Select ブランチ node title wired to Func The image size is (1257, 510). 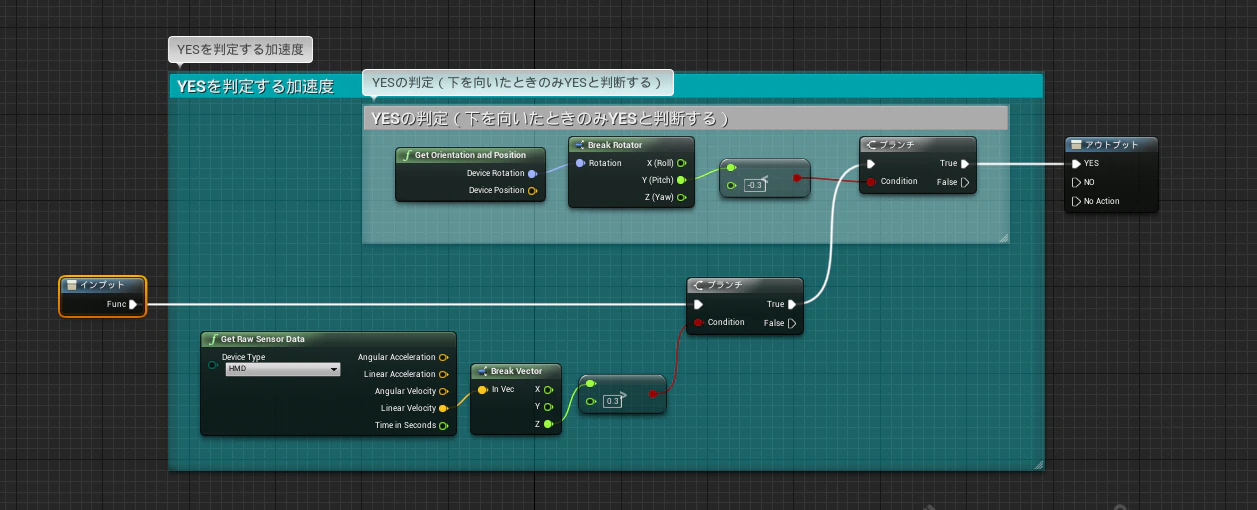725,285
